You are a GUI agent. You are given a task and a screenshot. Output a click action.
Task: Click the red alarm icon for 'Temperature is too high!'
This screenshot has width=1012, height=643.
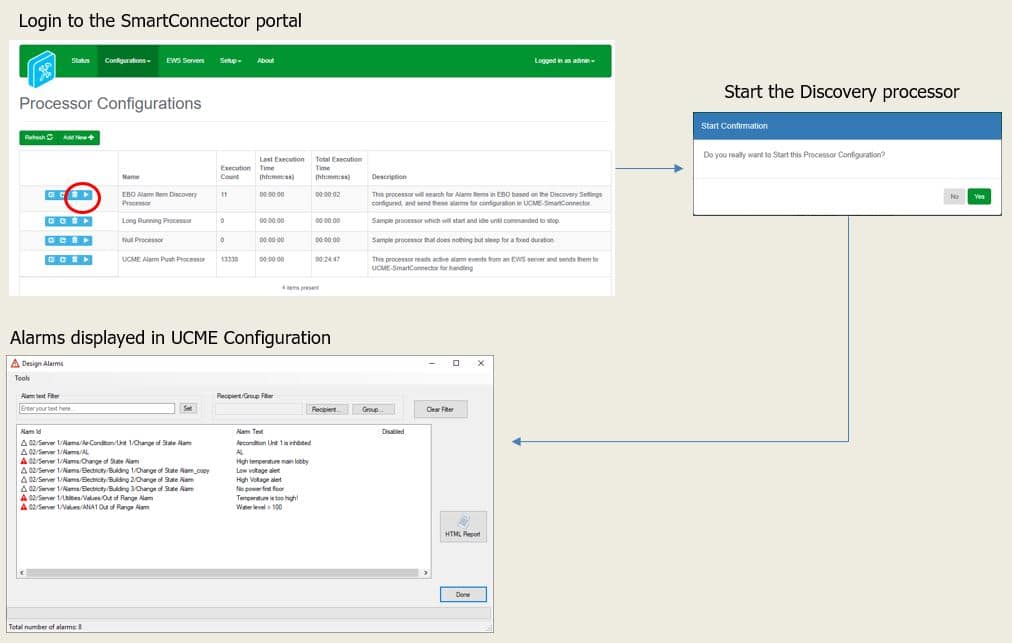click(x=24, y=498)
